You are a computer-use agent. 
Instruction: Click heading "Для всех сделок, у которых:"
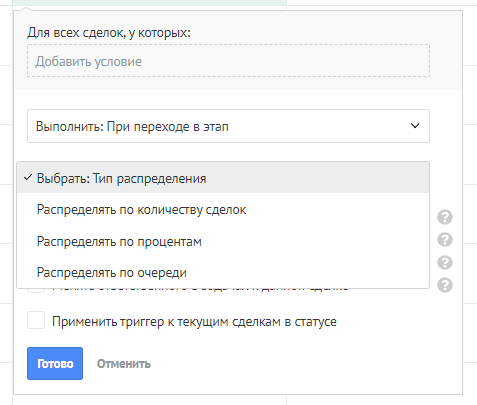[x=109, y=33]
